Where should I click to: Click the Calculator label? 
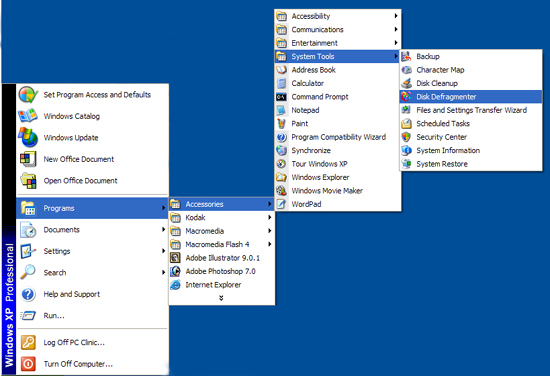pos(308,83)
